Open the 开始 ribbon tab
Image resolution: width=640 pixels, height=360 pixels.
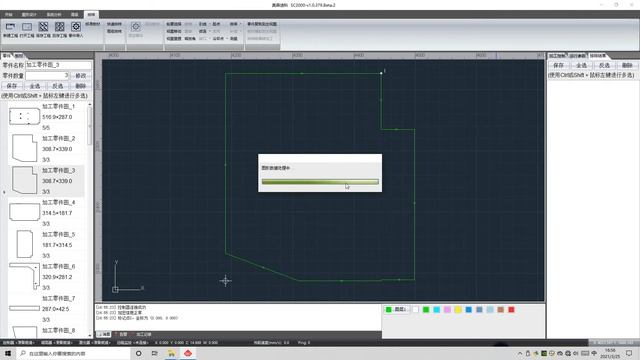pyautogui.click(x=9, y=14)
